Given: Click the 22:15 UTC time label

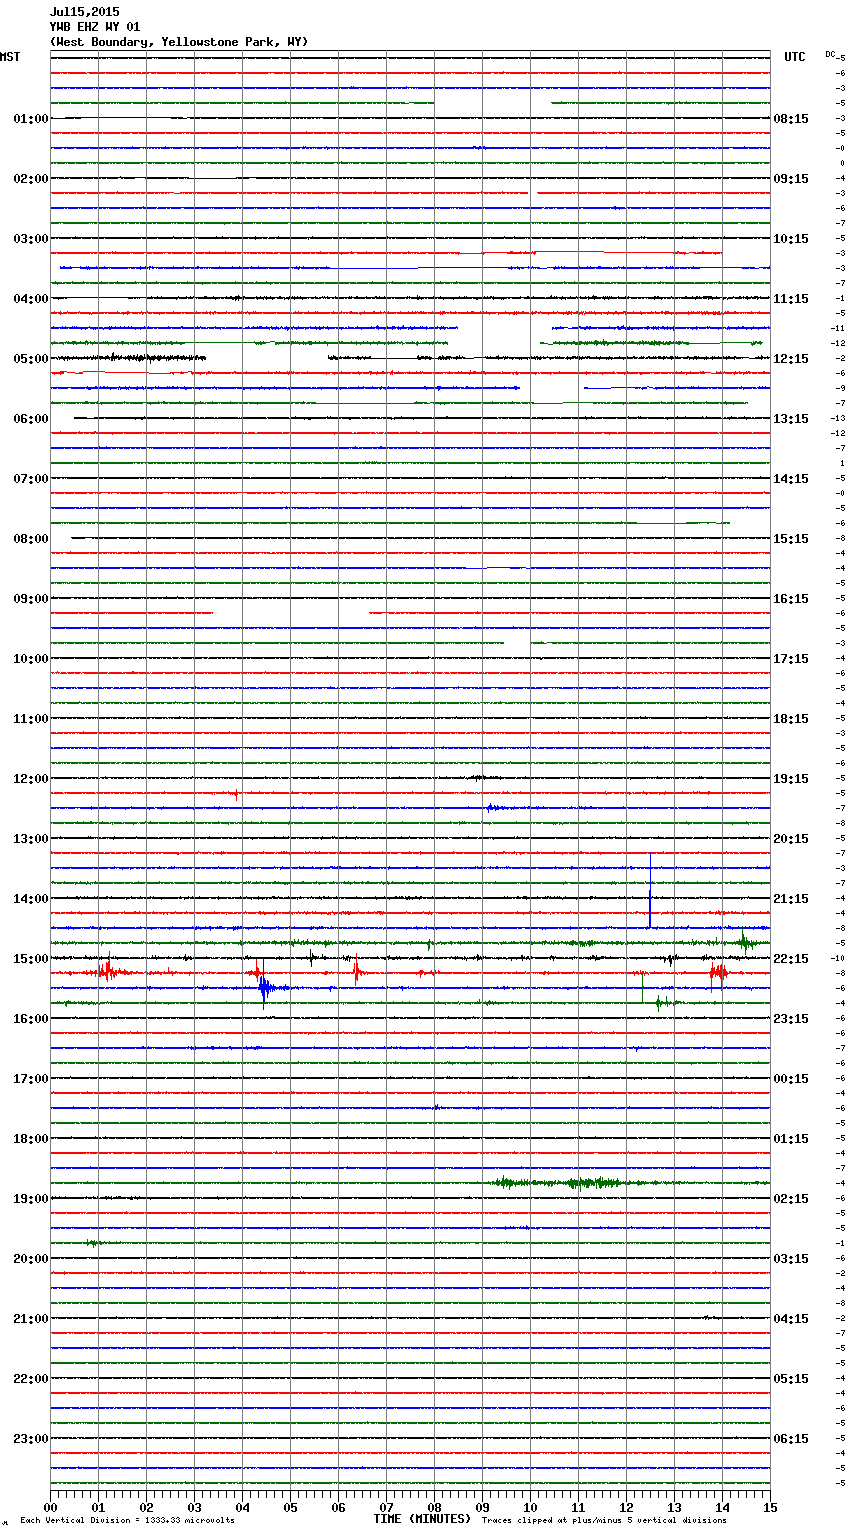Looking at the screenshot, I should (x=791, y=959).
